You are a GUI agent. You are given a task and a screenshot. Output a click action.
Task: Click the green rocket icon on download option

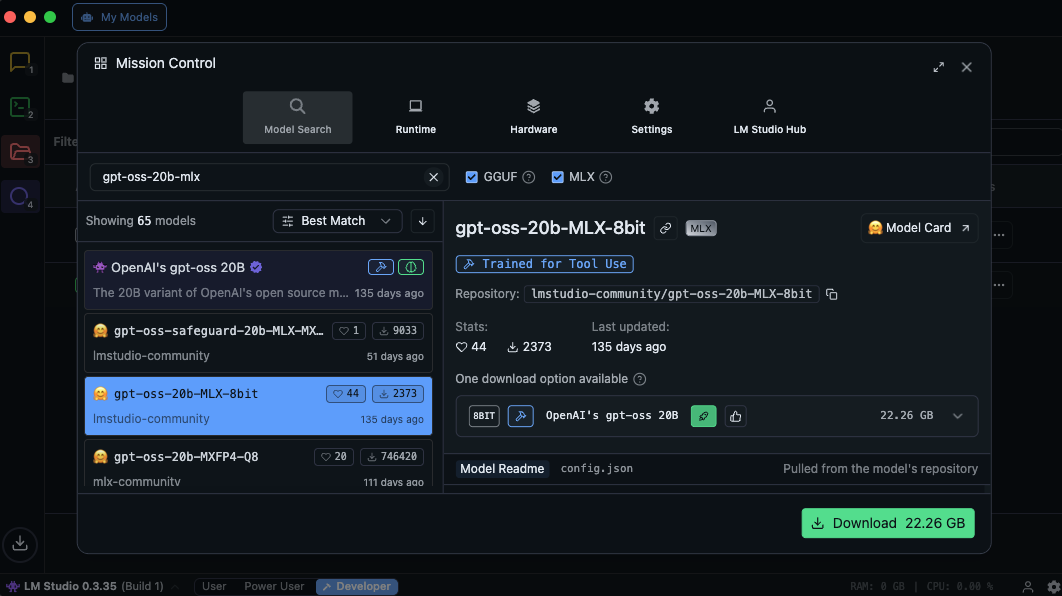704,416
